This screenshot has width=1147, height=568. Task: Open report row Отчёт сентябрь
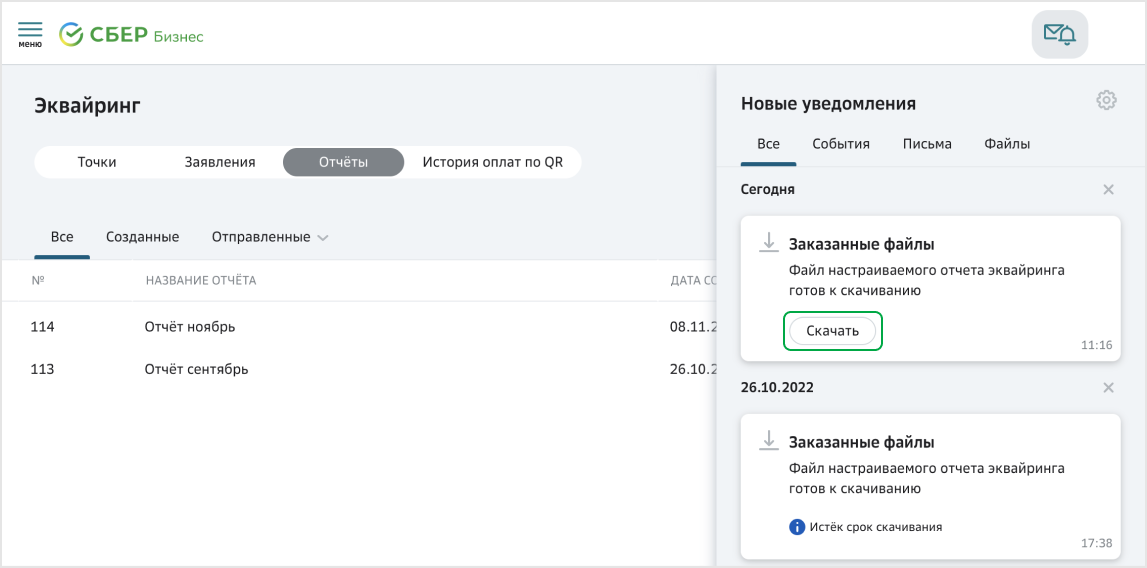[196, 369]
